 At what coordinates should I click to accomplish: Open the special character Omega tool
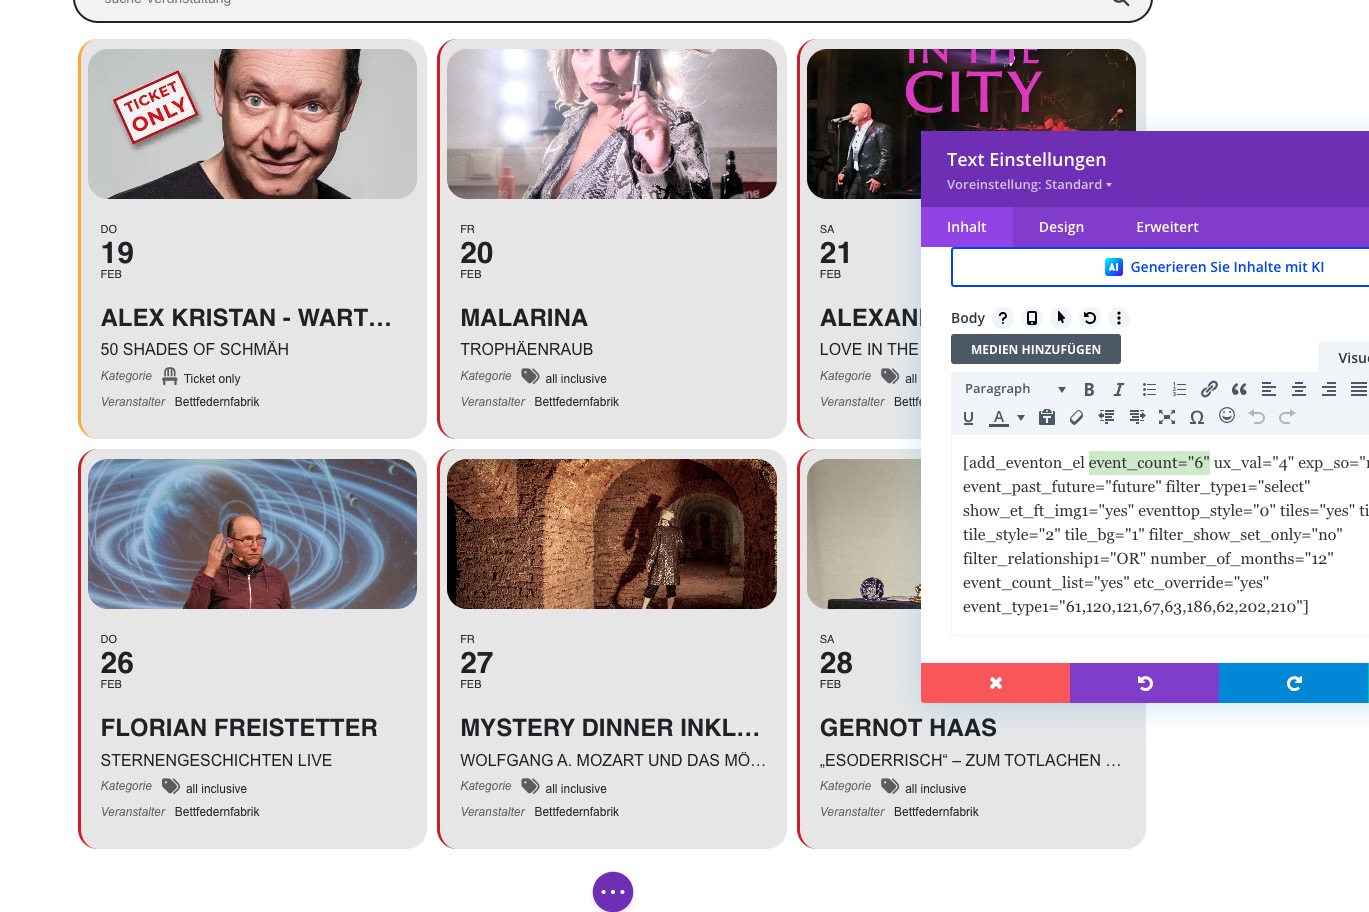click(1196, 417)
